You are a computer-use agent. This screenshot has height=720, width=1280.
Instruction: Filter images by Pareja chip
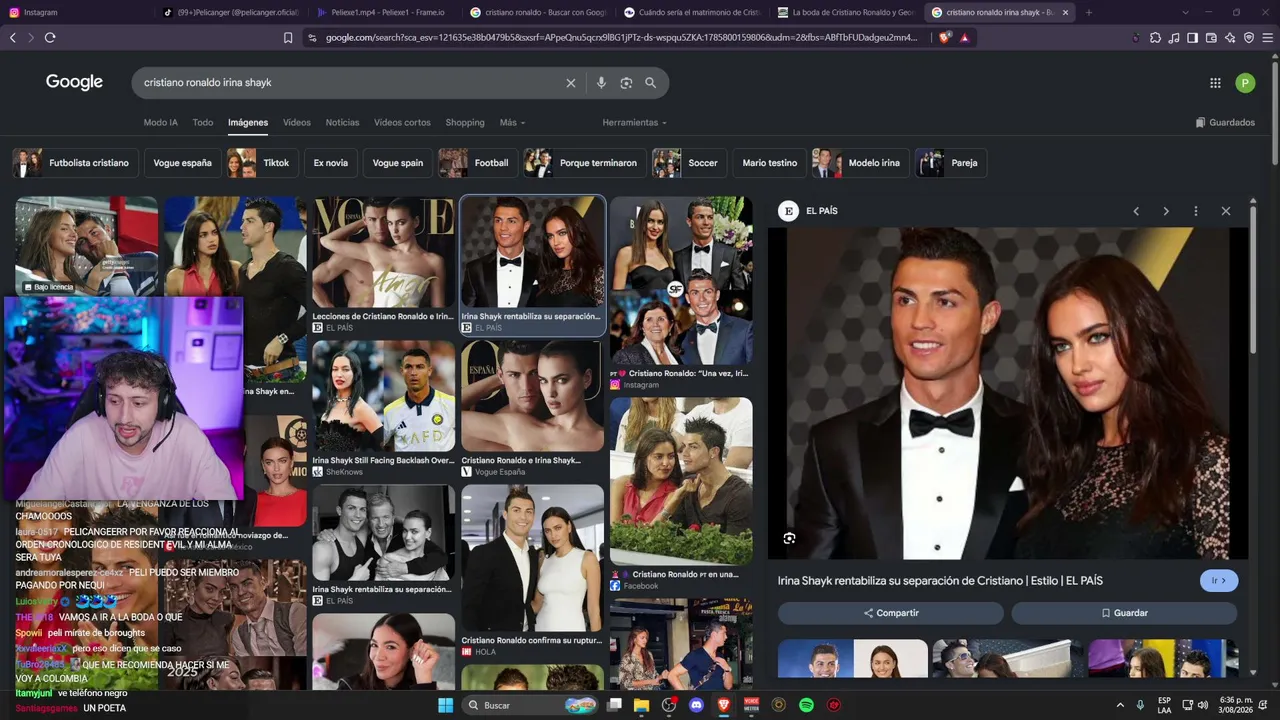click(x=951, y=163)
